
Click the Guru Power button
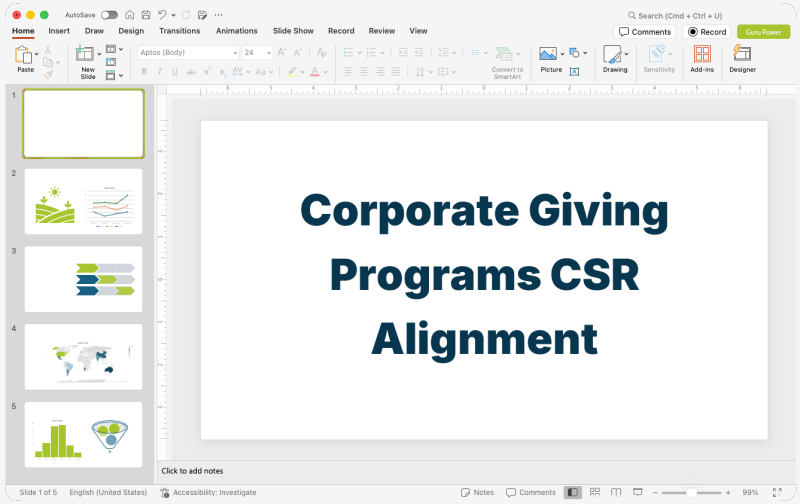763,32
